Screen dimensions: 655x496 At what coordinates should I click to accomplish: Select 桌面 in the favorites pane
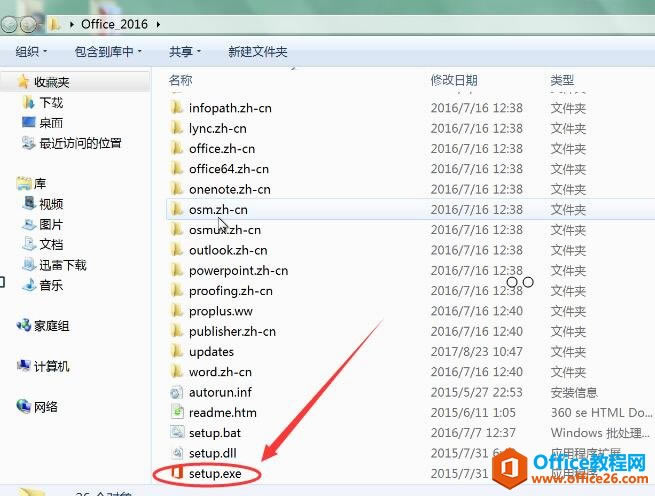51,123
